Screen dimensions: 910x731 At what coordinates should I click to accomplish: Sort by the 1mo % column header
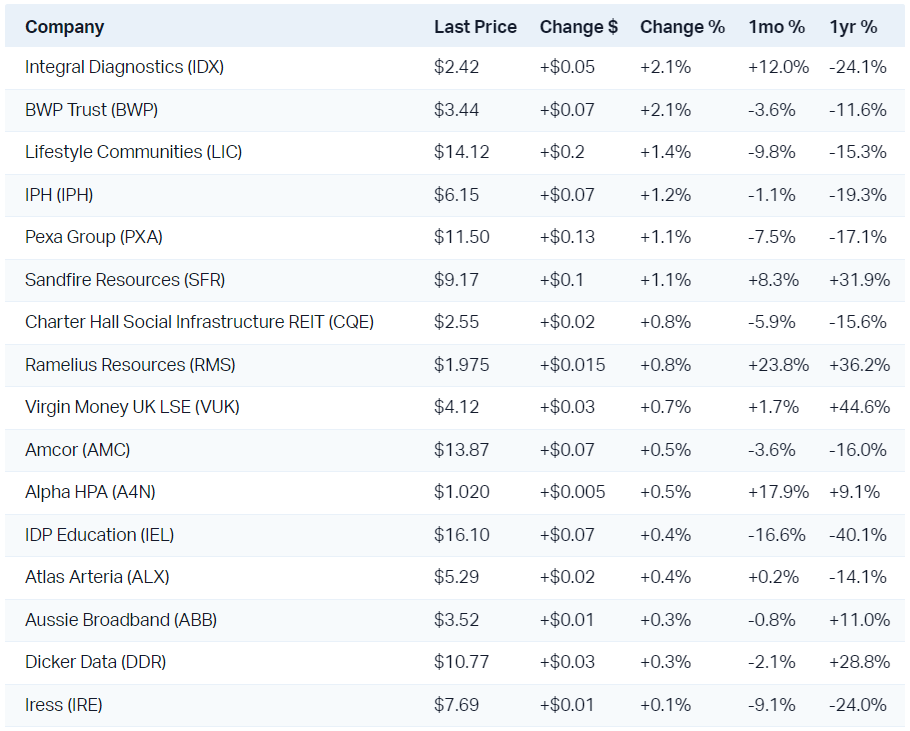(x=776, y=27)
